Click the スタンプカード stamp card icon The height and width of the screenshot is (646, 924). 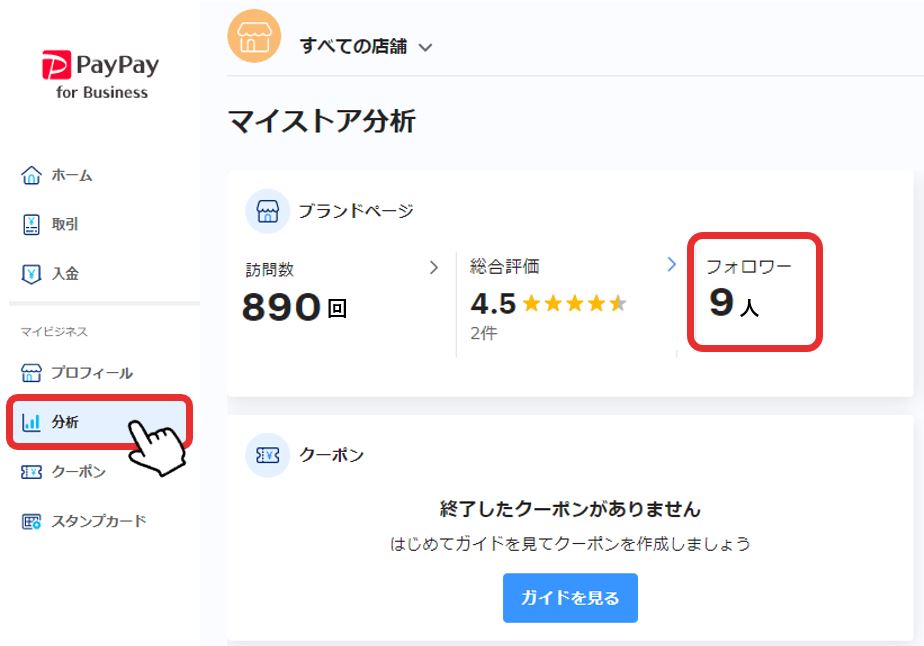pos(31,522)
